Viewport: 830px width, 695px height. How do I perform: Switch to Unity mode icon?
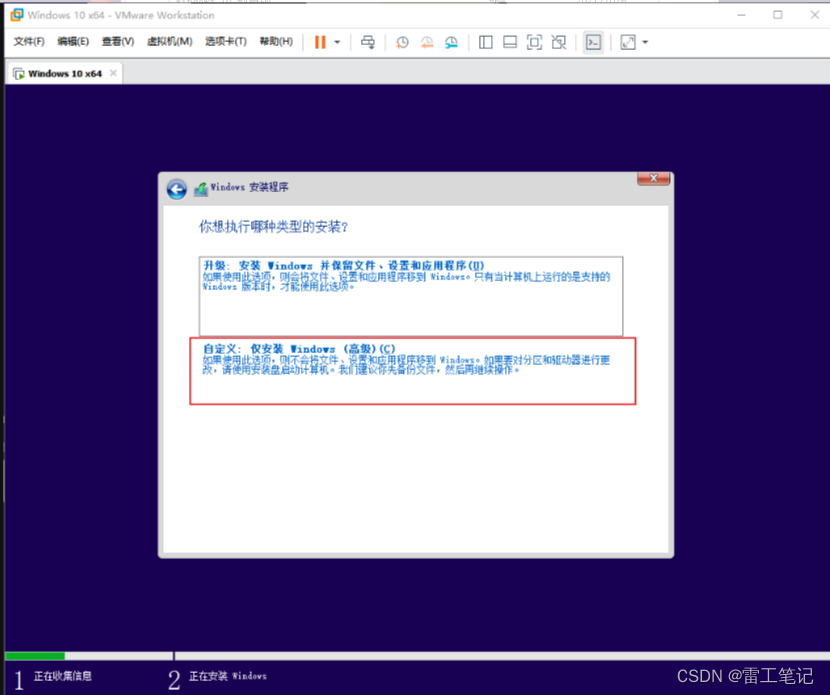[x=559, y=42]
